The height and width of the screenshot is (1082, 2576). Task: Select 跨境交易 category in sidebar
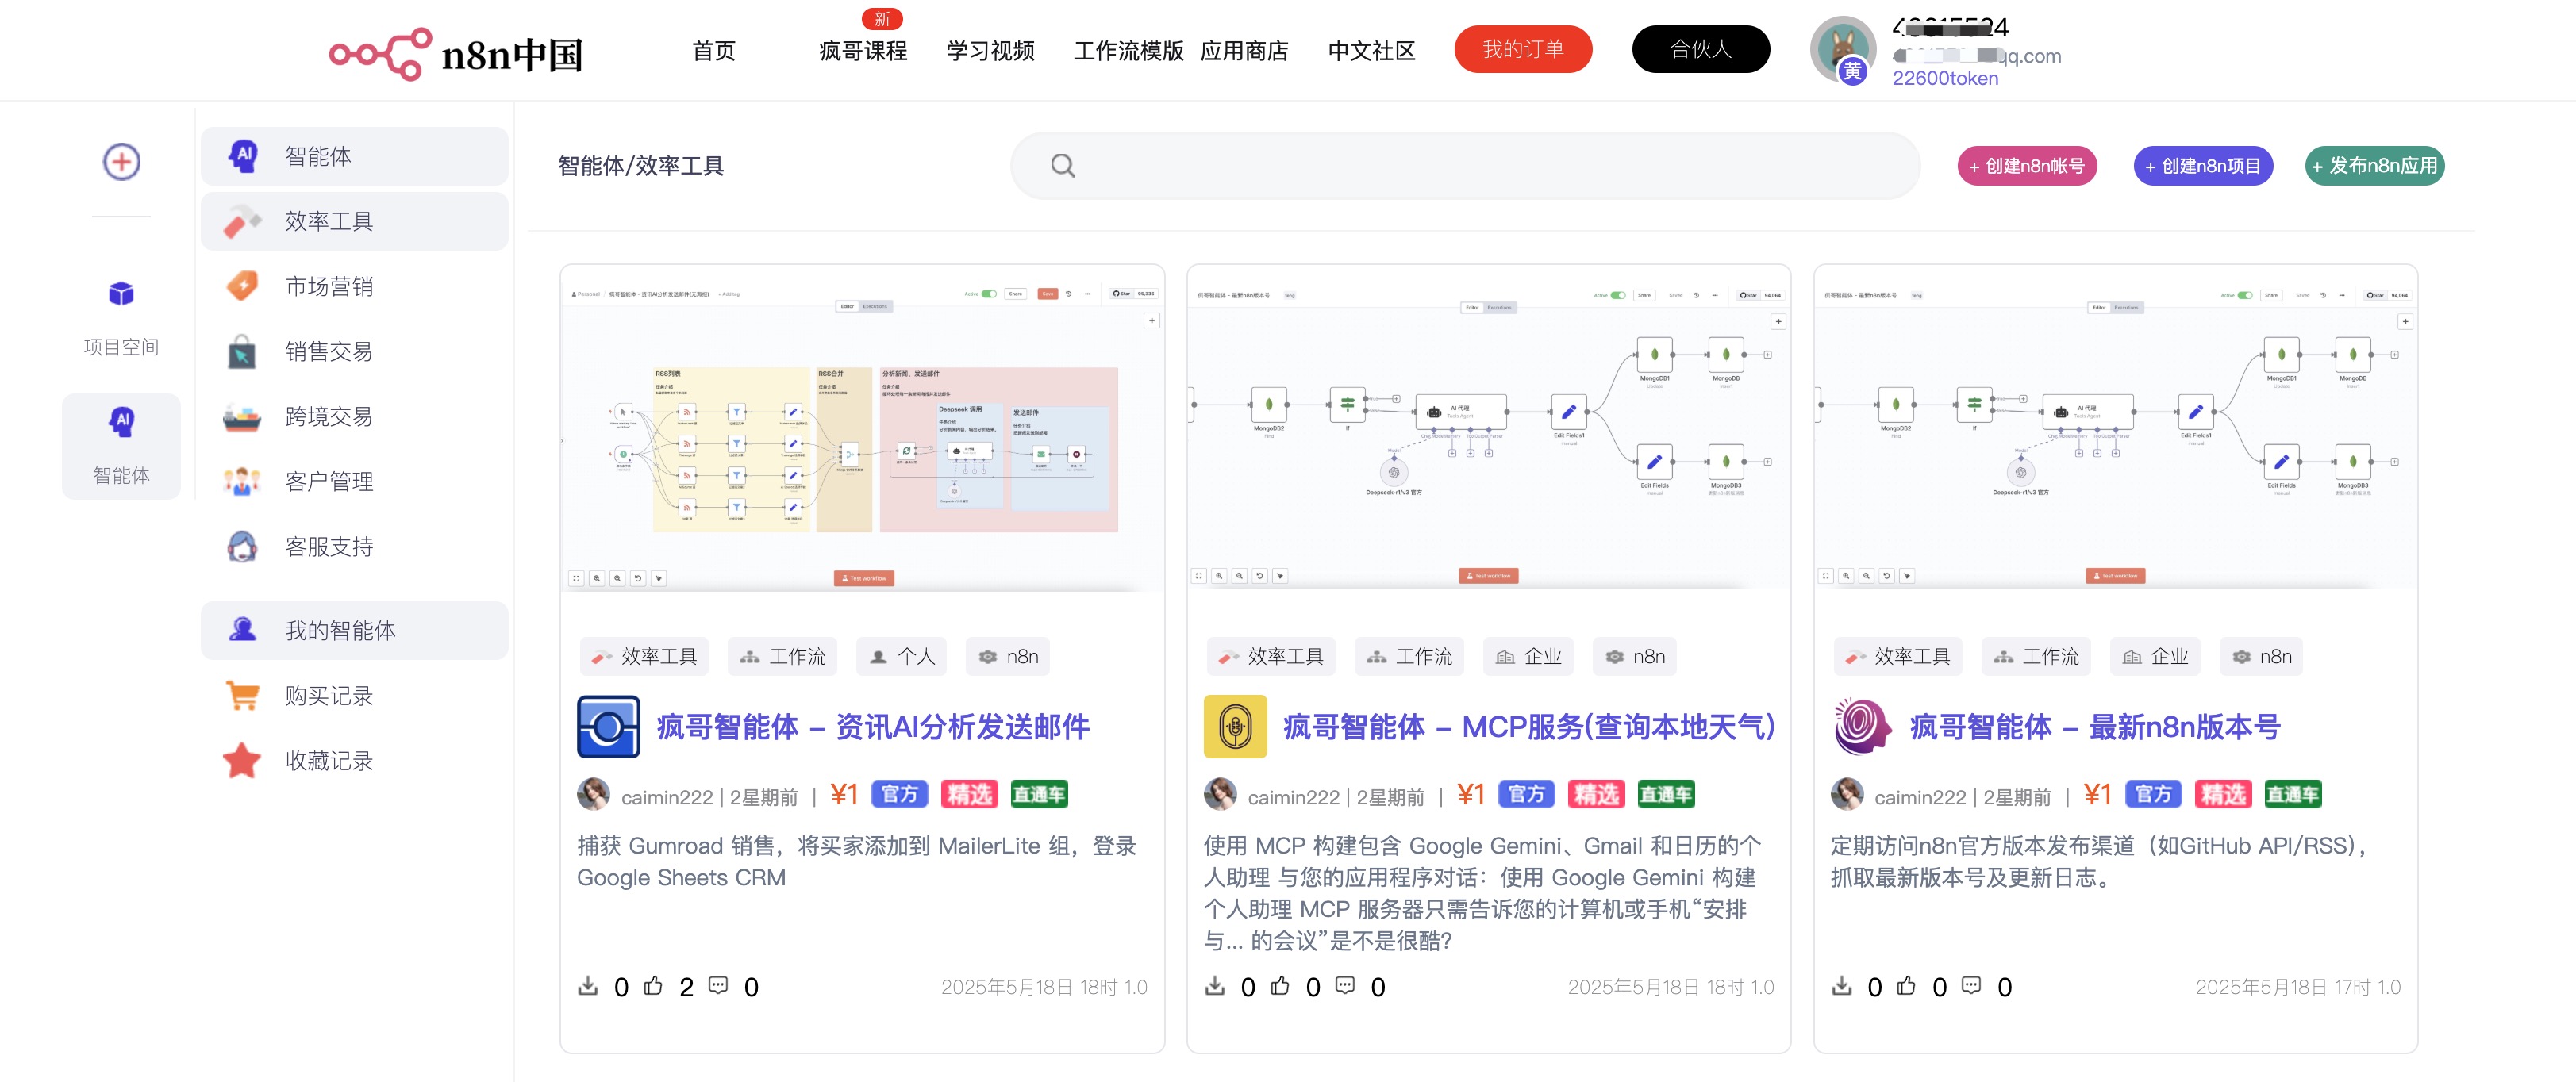pos(354,416)
